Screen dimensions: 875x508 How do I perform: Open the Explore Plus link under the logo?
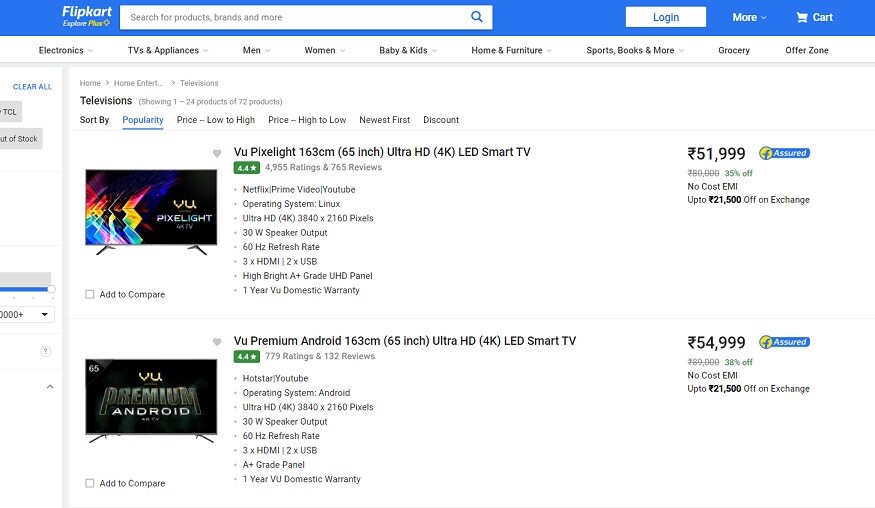86,23
